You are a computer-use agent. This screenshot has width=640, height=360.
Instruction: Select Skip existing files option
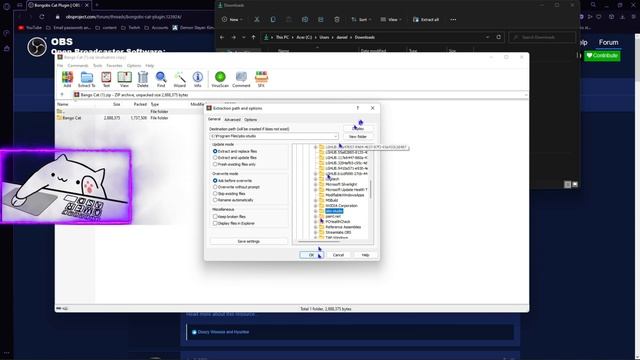[x=215, y=193]
